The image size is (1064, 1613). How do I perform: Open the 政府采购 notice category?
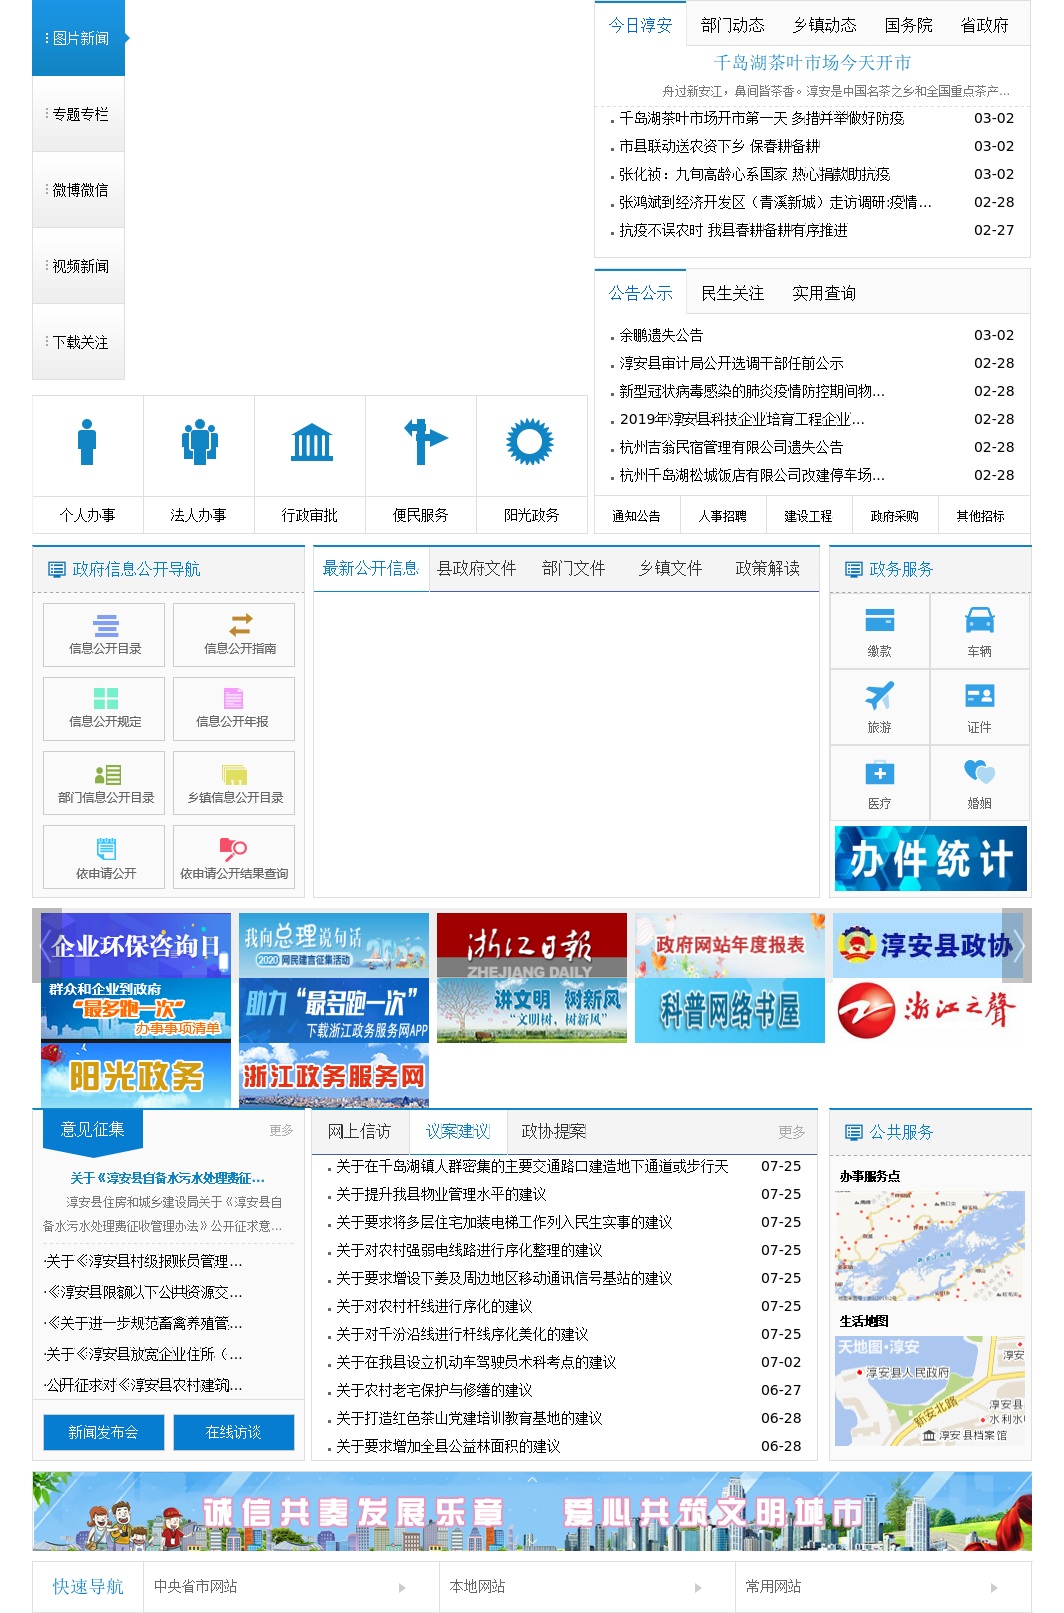coord(894,516)
